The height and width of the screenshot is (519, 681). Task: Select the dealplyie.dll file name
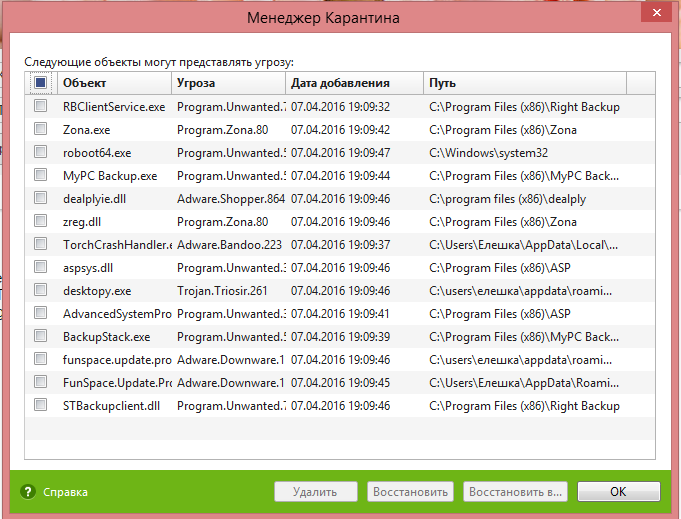pyautogui.click(x=94, y=199)
